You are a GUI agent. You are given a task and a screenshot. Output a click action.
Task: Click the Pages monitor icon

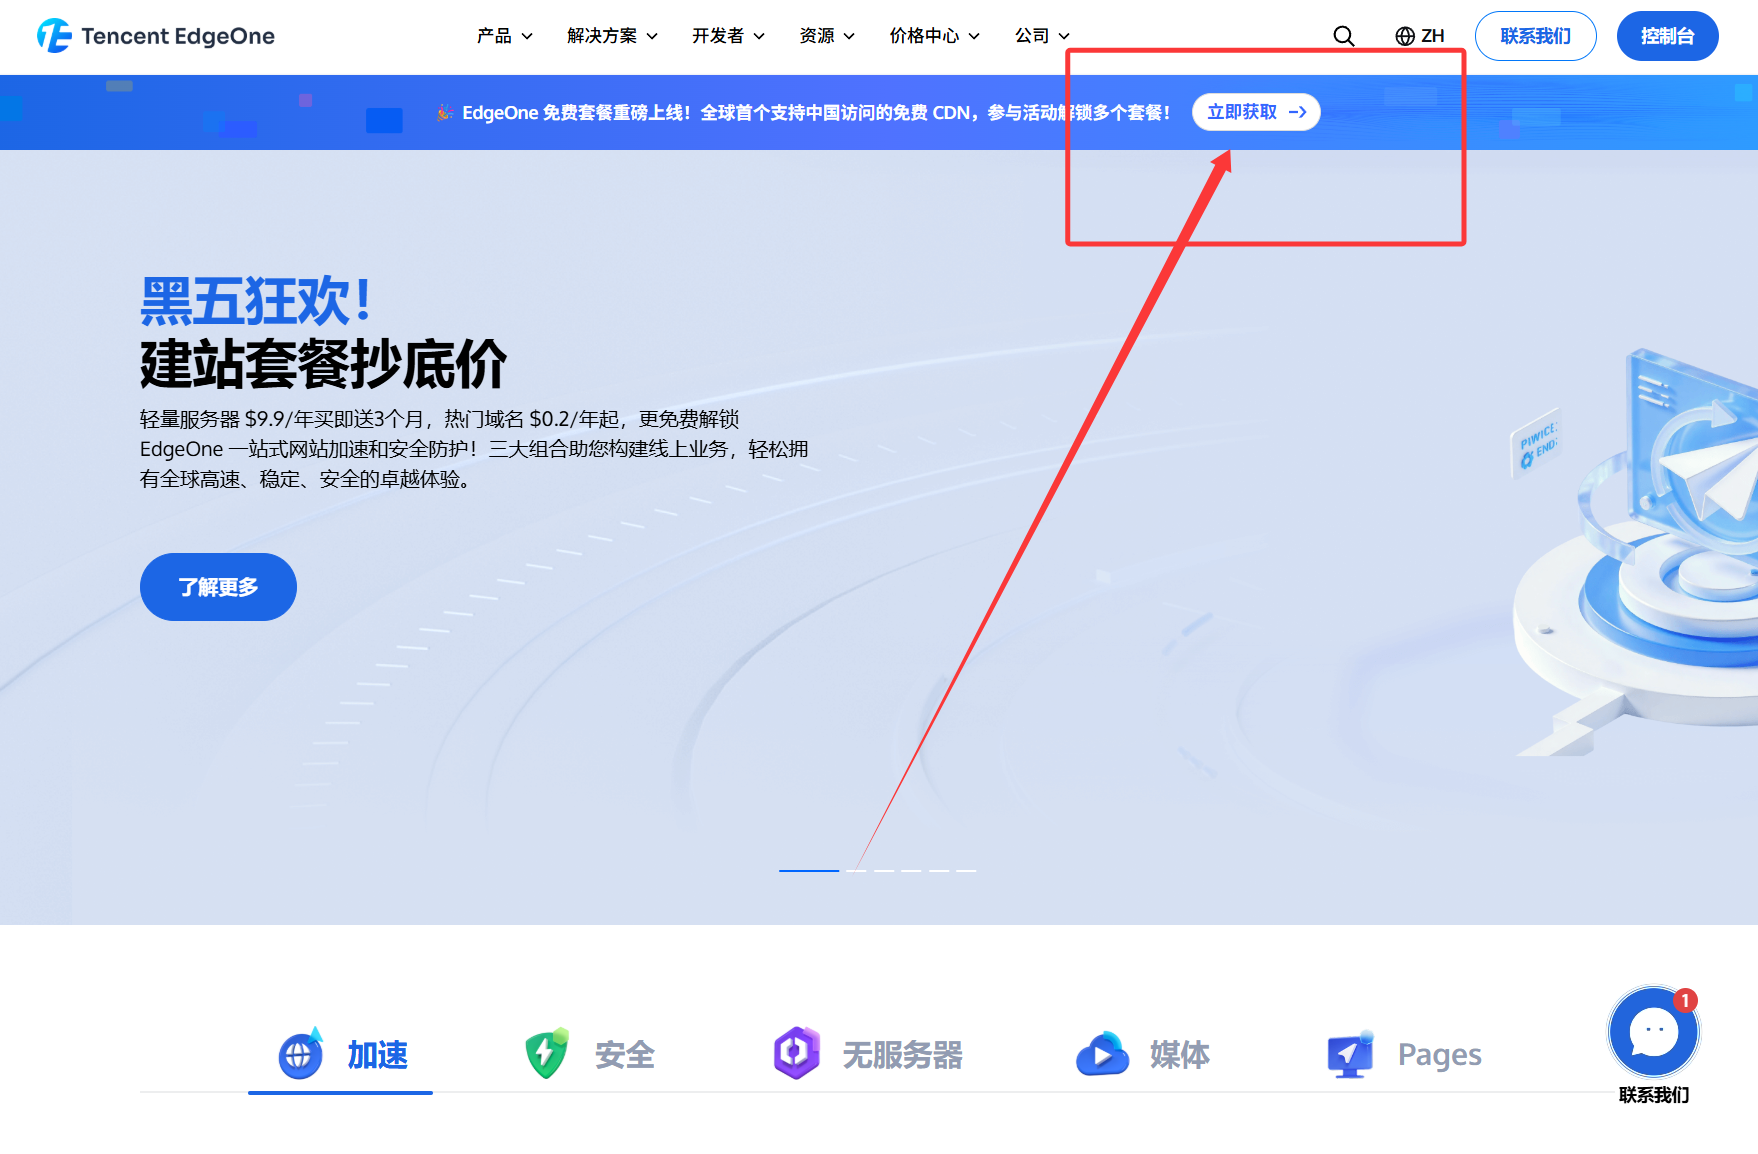coord(1350,1054)
